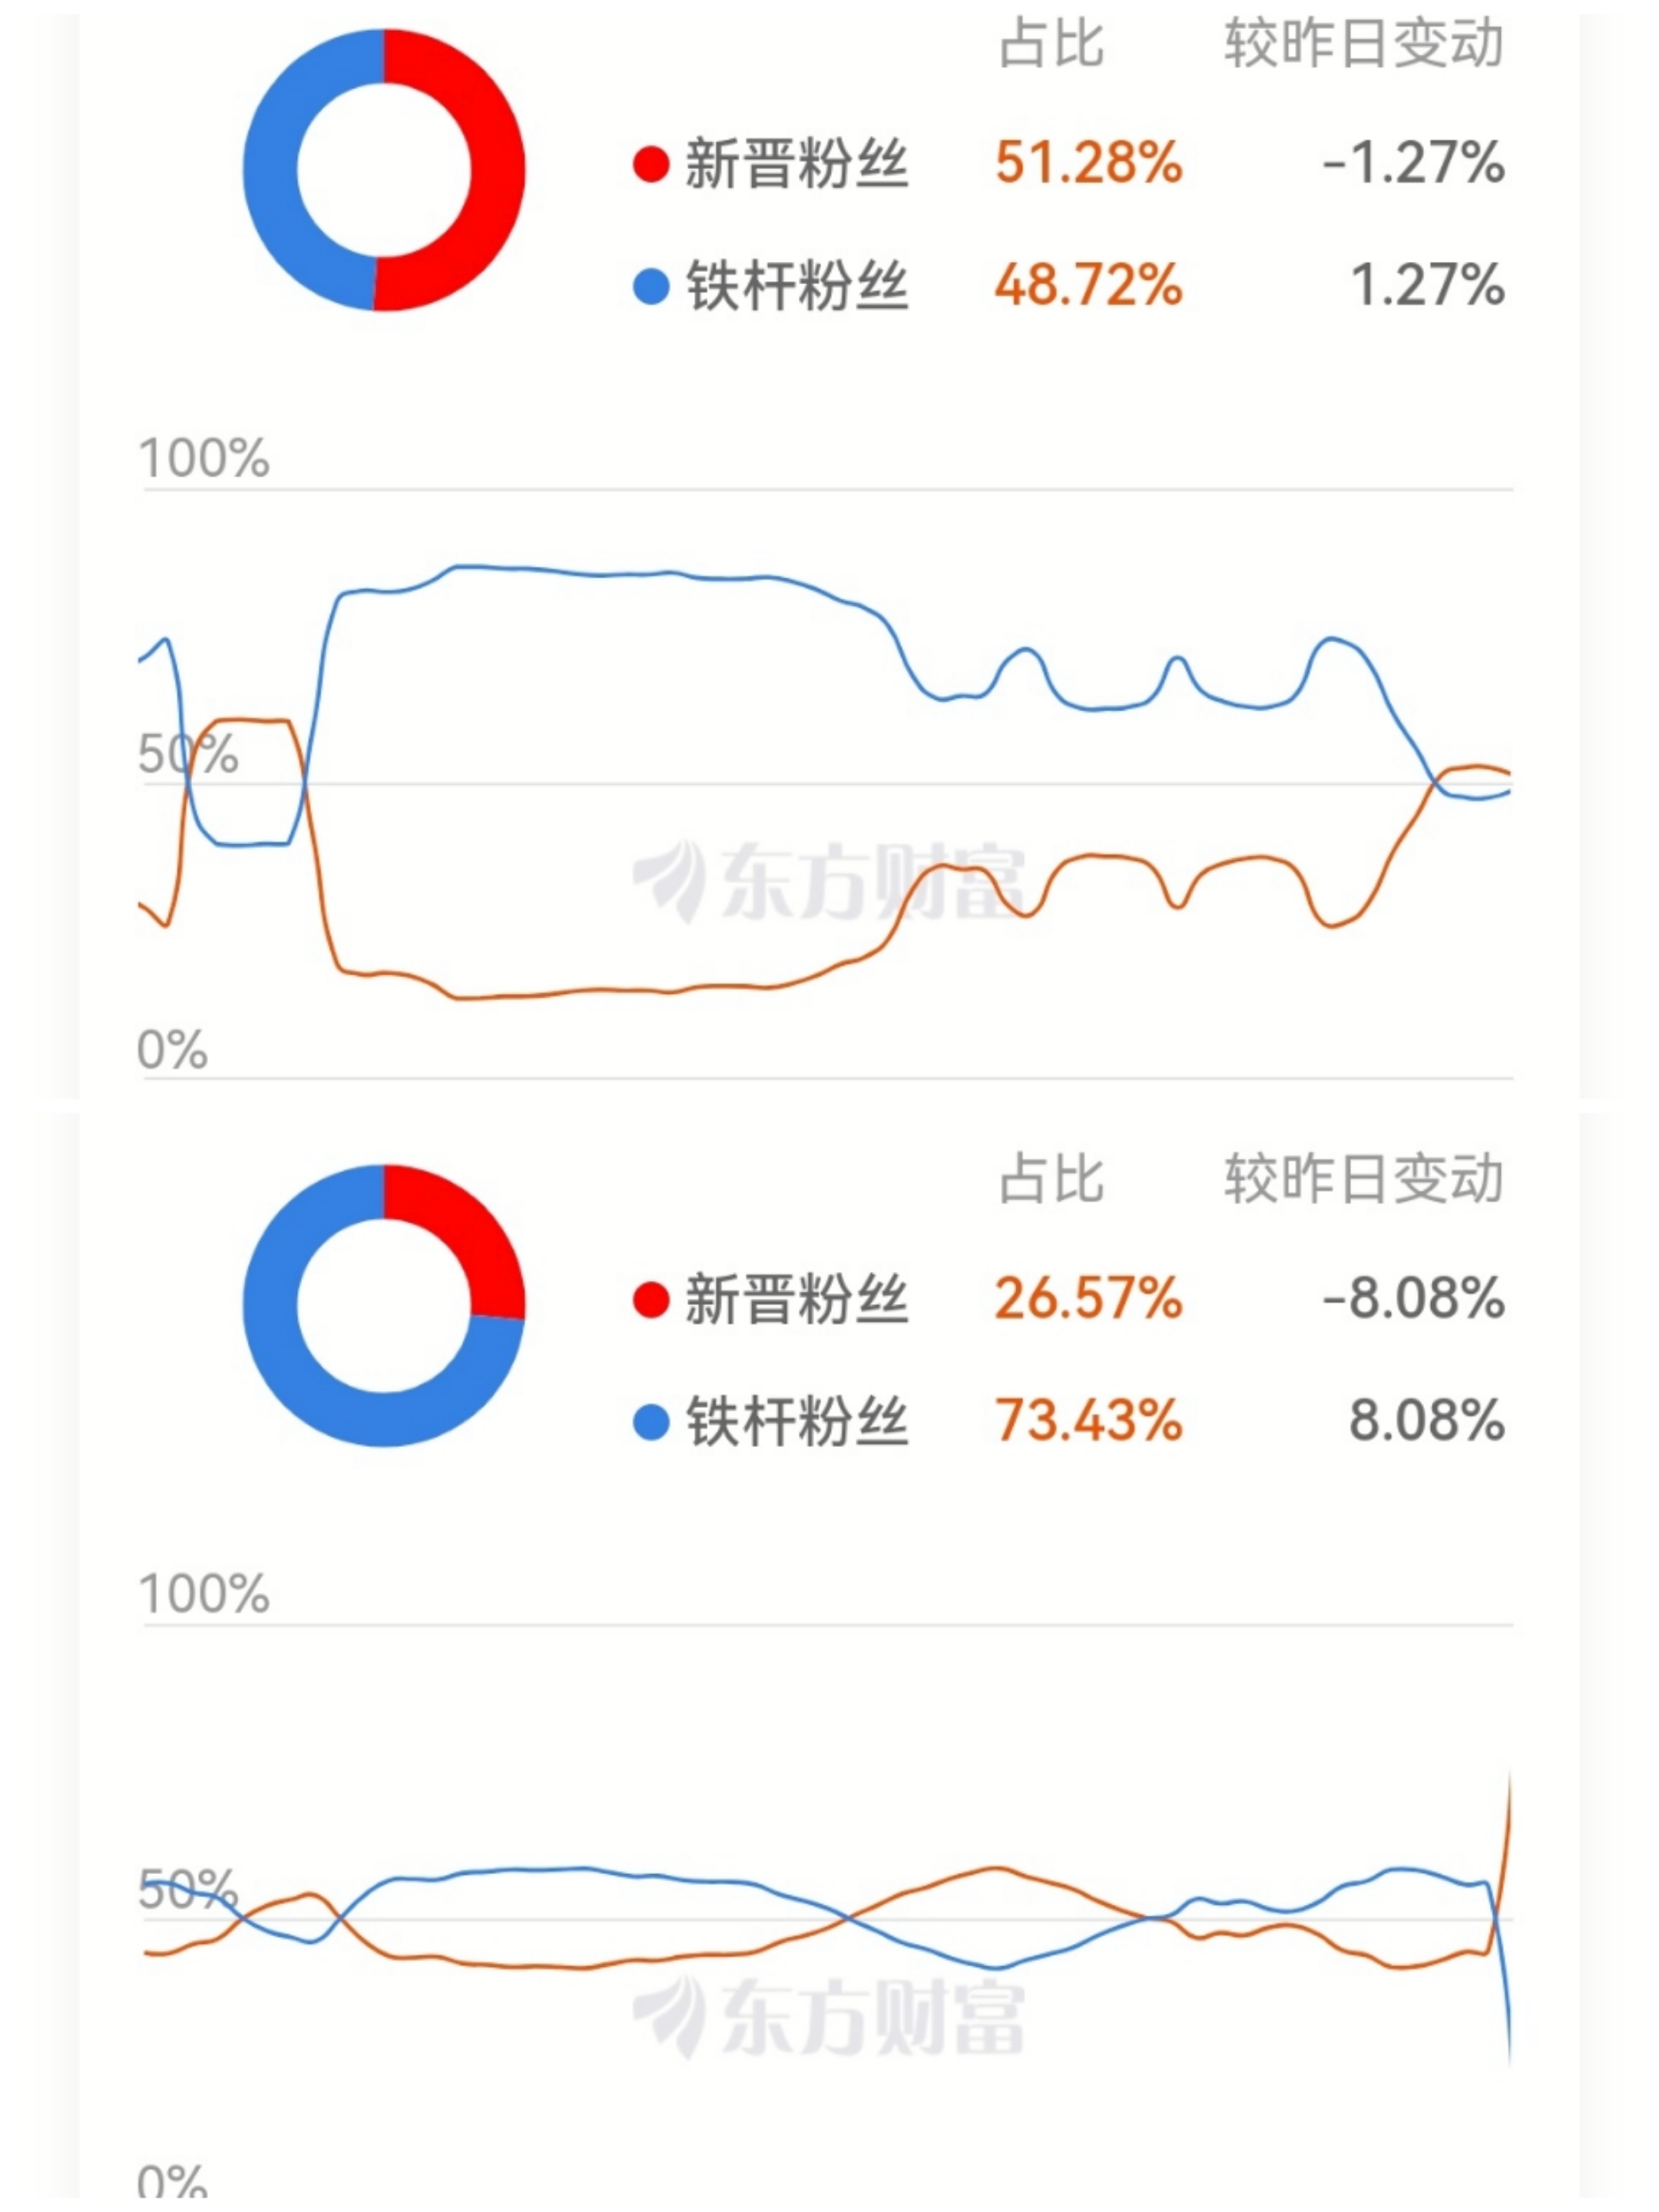This screenshot has height=2212, width=1659.
Task: Tap the 48.72% share value
Action: pyautogui.click(x=1088, y=285)
